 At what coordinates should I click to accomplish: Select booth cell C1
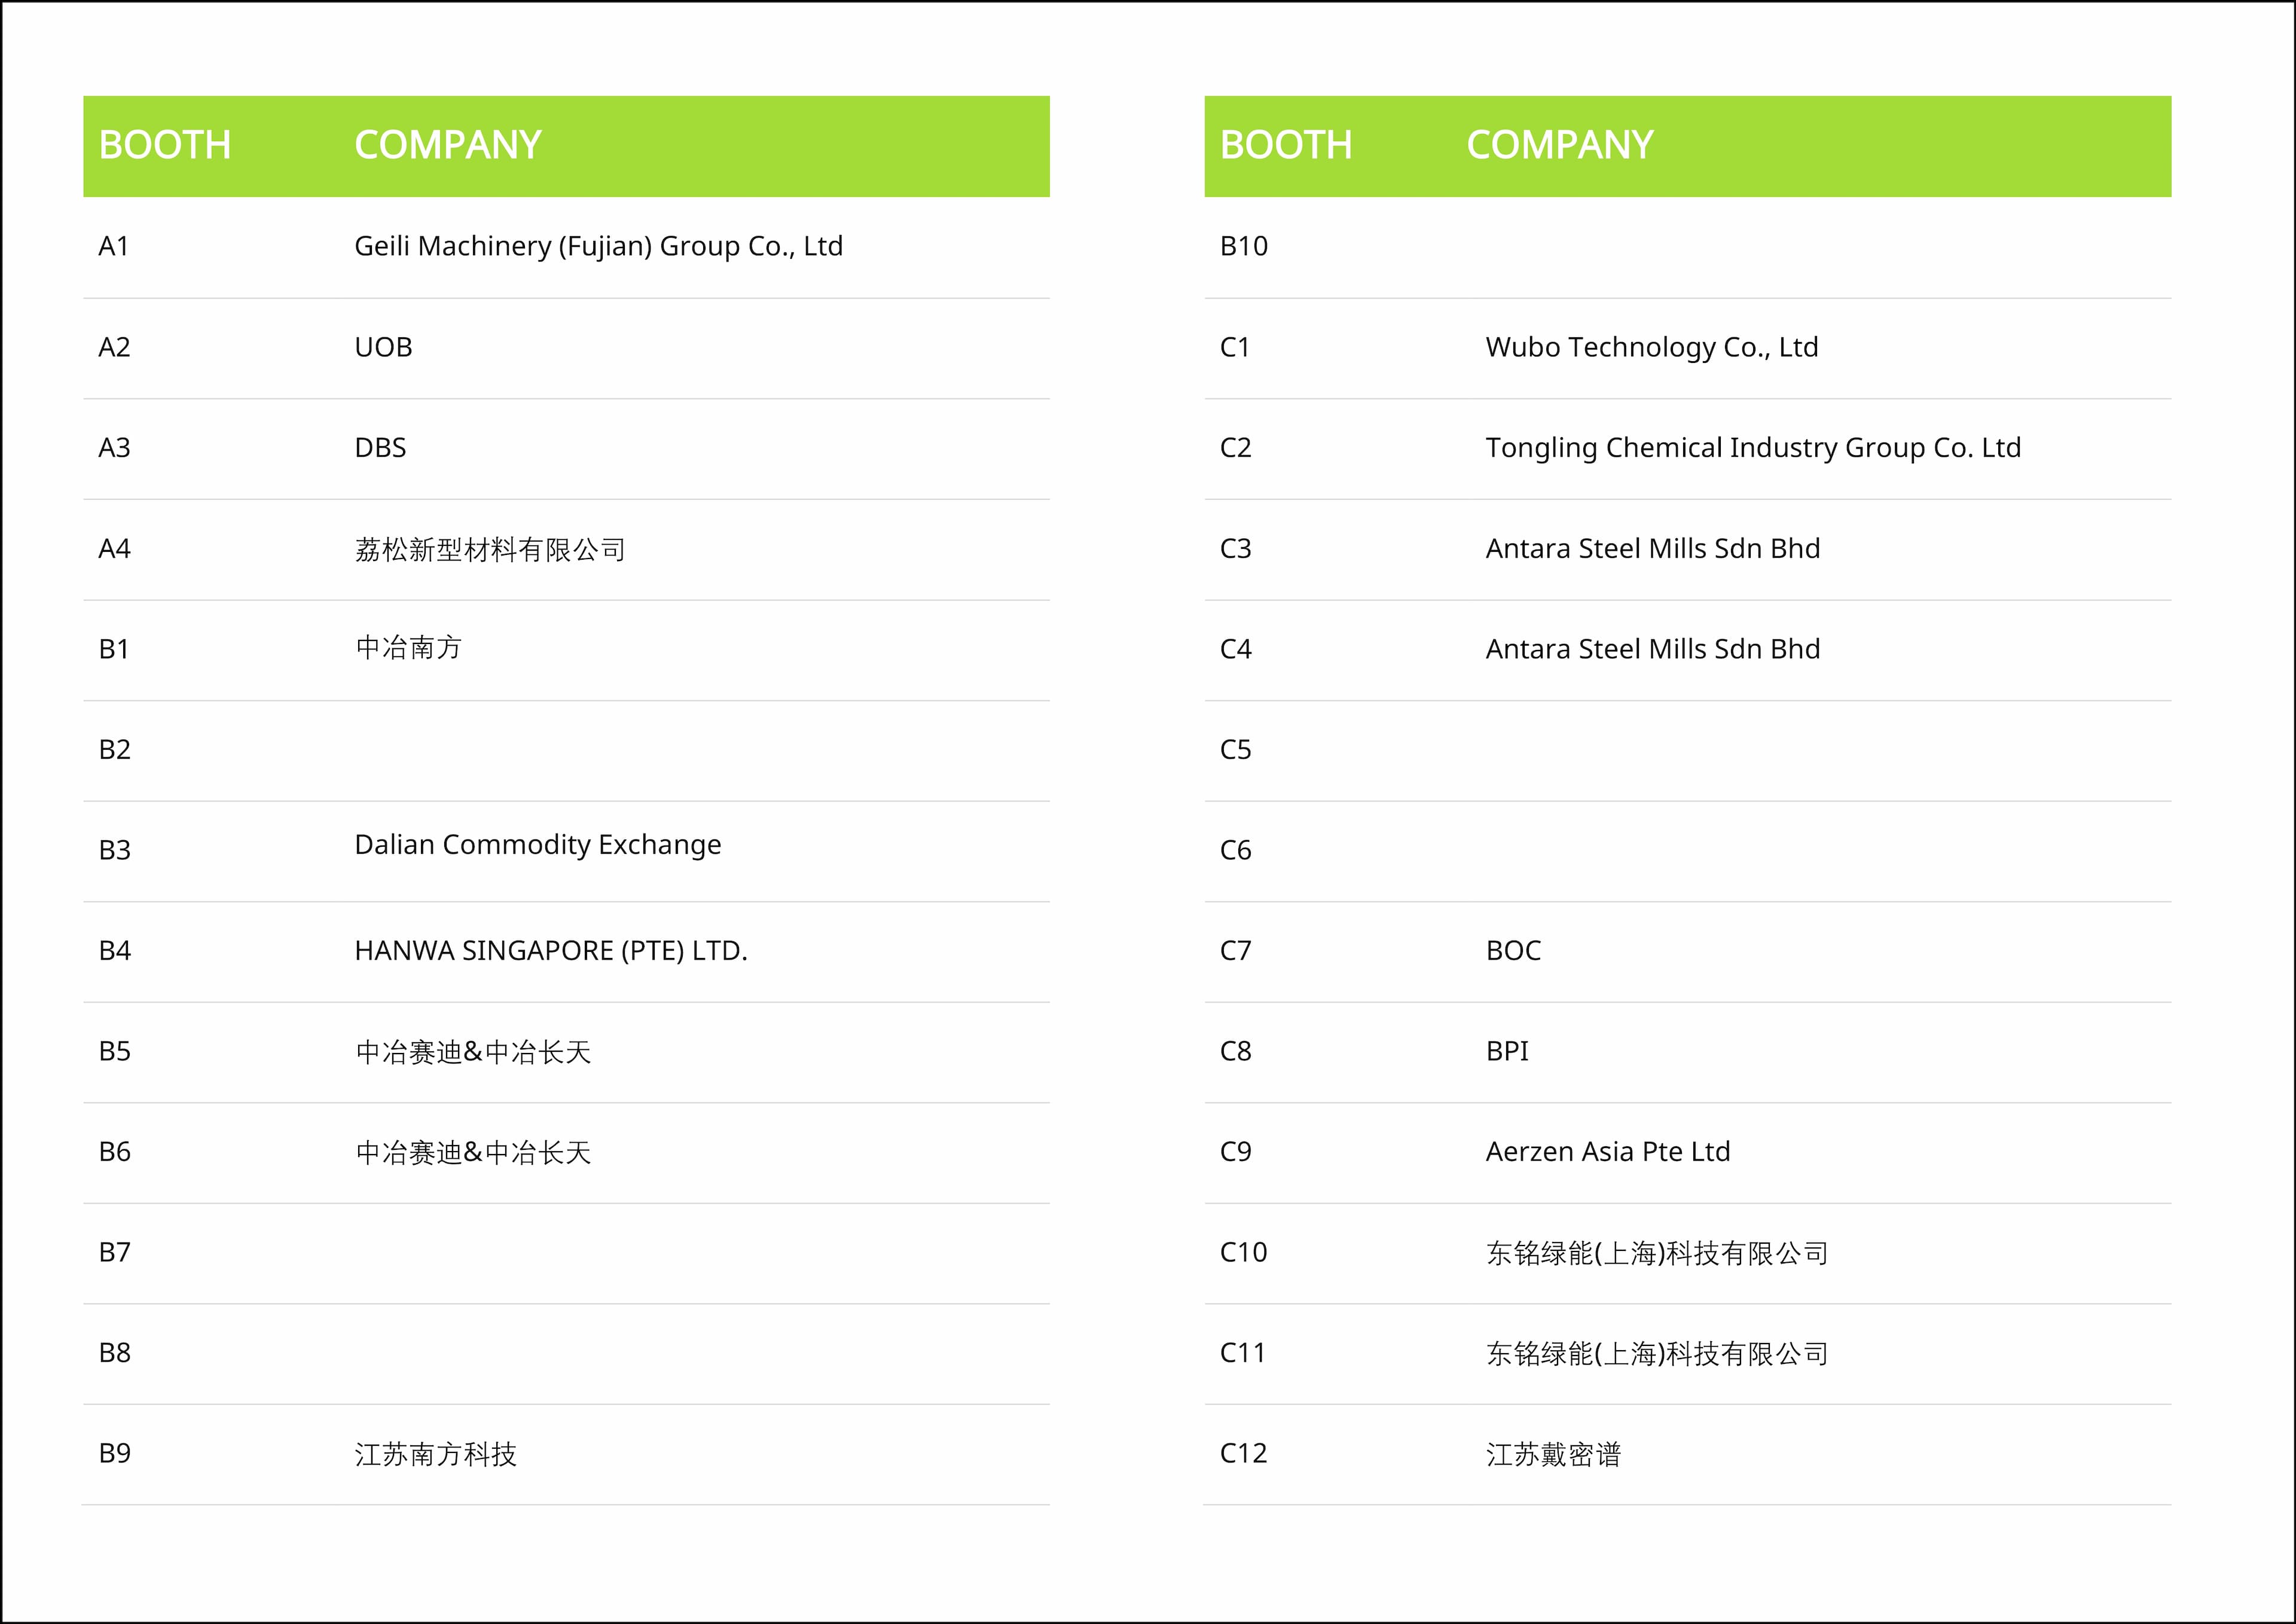(x=1235, y=347)
